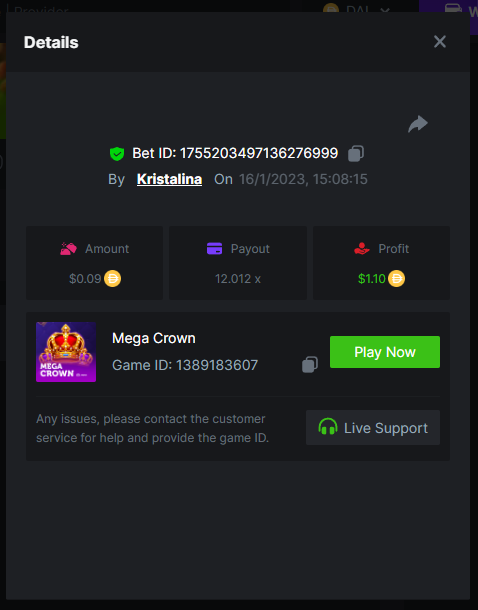The image size is (478, 610).
Task: Click the bet date and time
Action: tap(303, 179)
